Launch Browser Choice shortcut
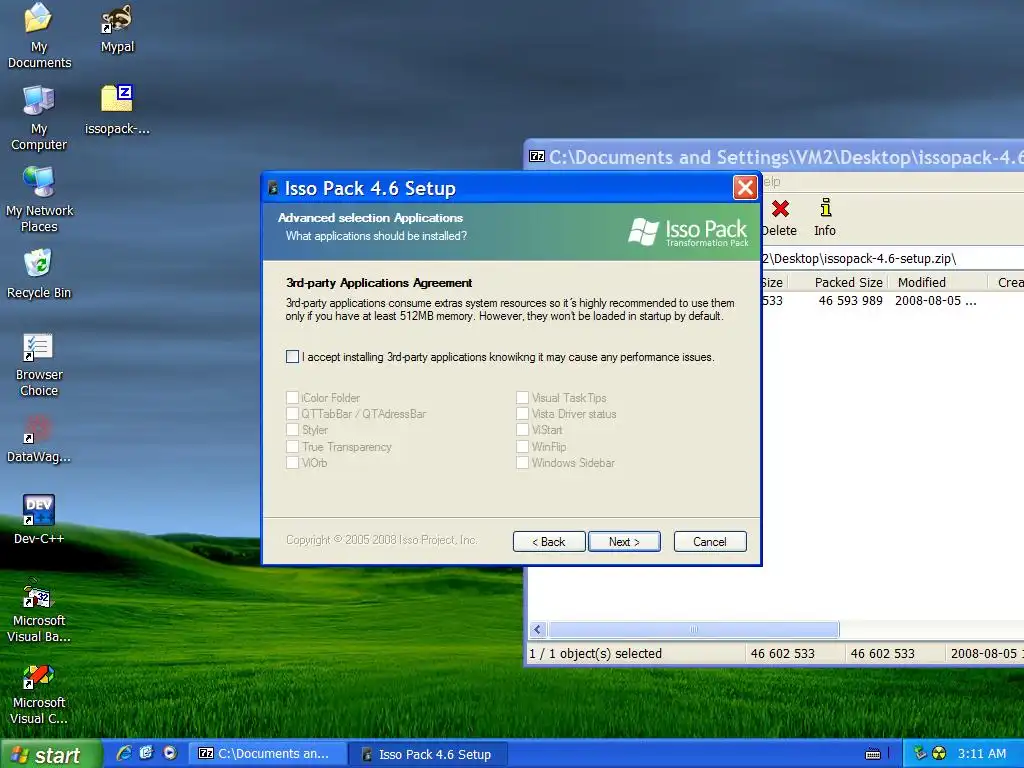 point(39,364)
